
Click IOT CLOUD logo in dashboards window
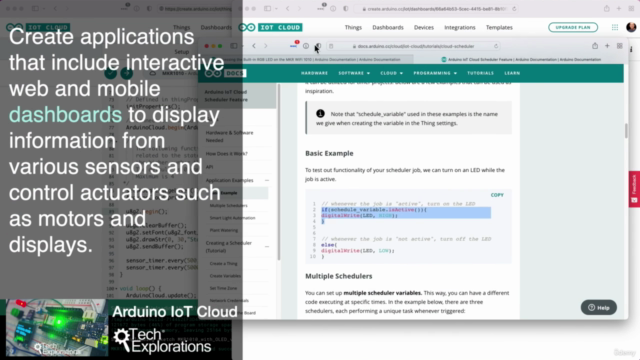(270, 27)
